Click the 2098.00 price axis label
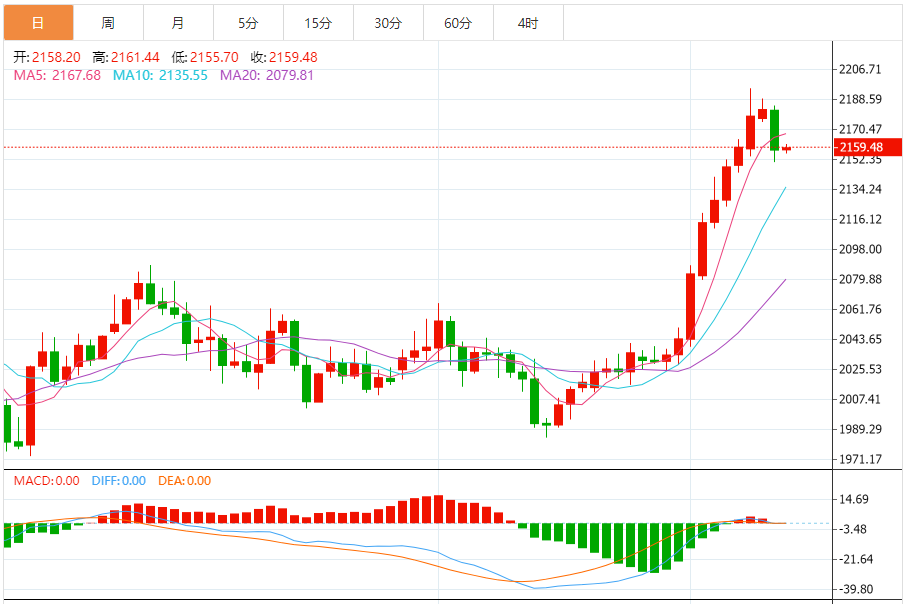Screen dimensions: 908x604 coord(861,249)
